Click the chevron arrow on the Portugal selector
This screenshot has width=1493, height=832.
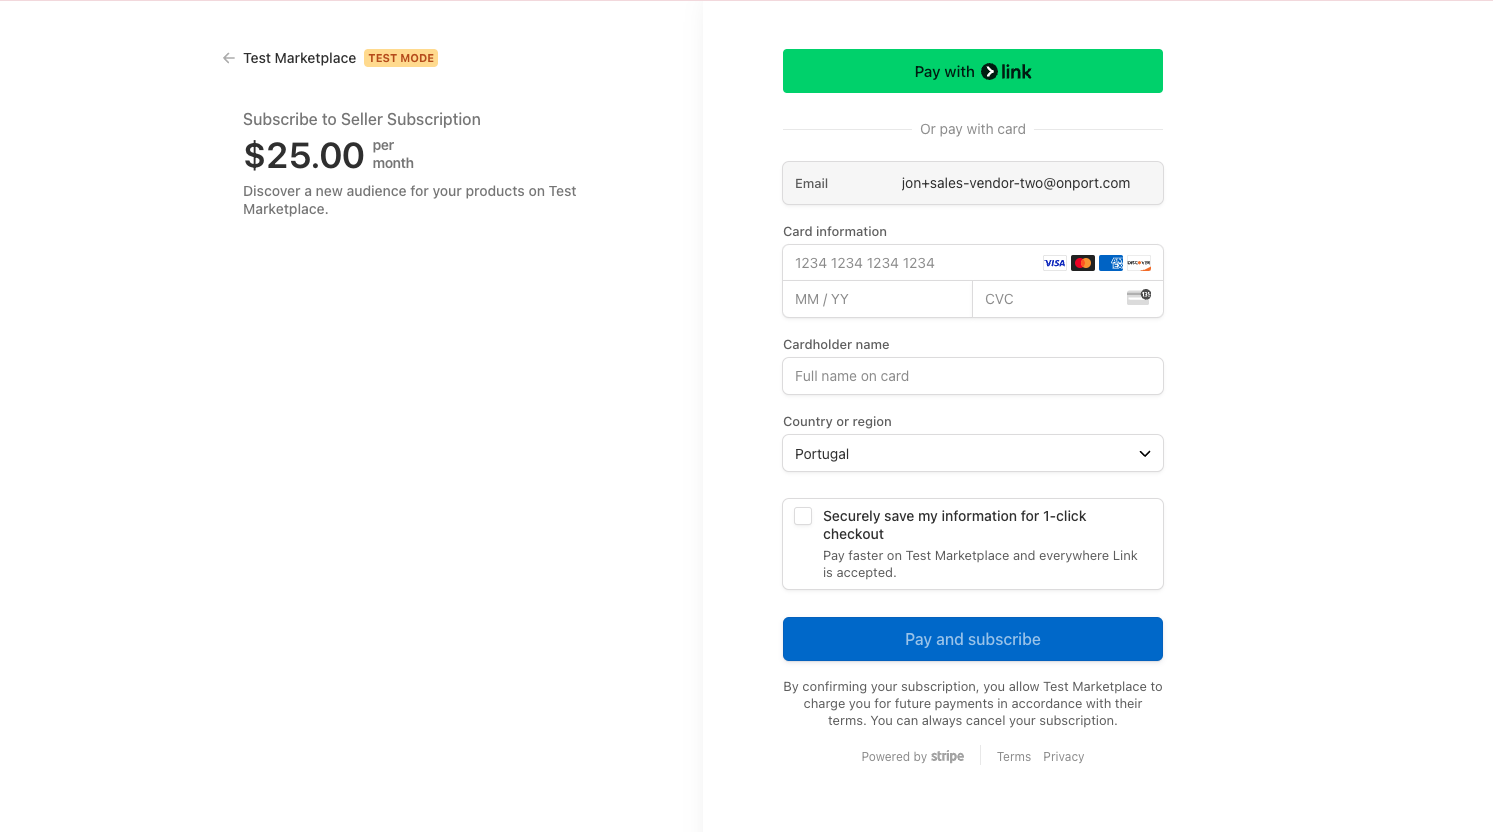point(1145,454)
